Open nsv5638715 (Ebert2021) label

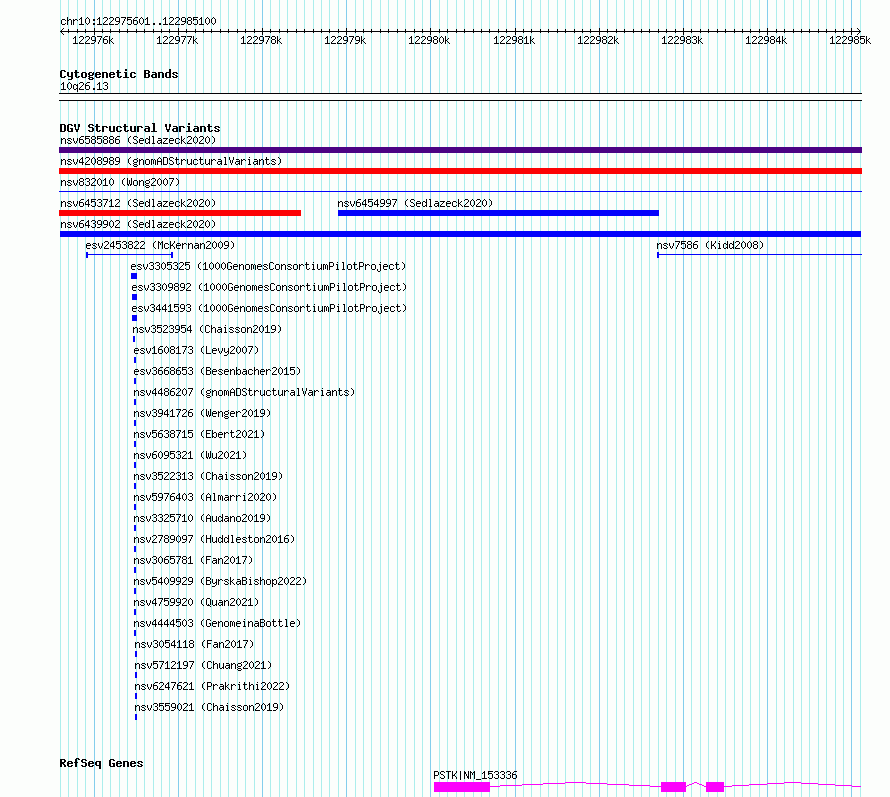(x=199, y=434)
